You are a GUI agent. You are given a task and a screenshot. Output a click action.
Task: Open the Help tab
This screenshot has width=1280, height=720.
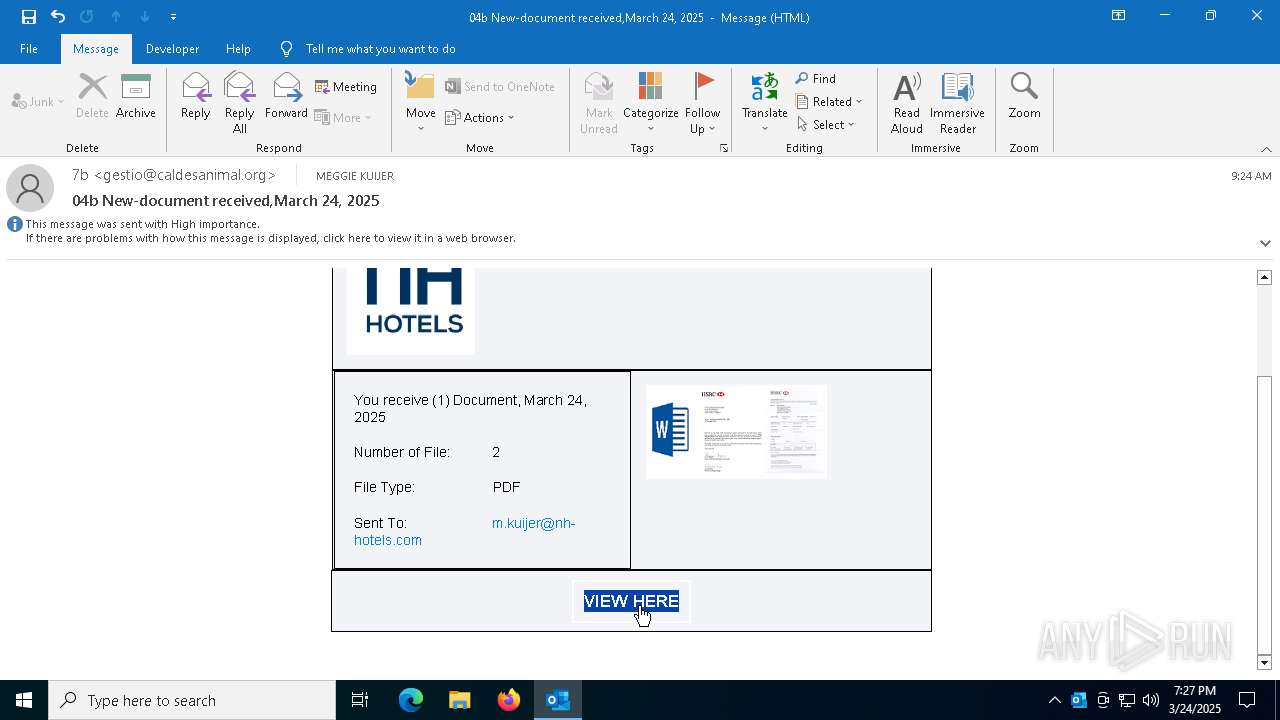238,49
